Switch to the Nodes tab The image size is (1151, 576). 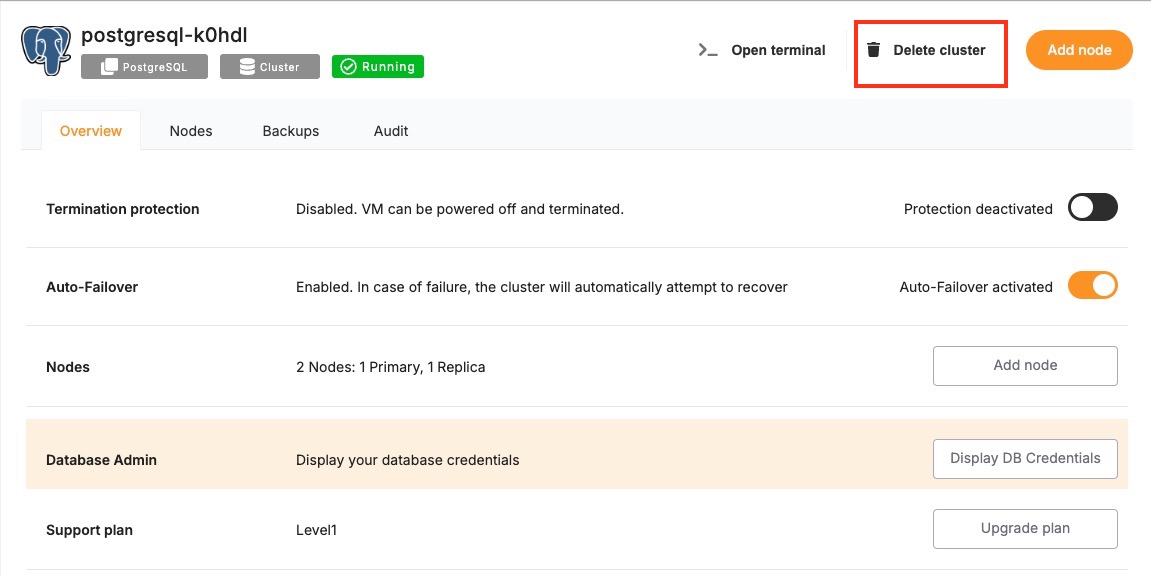[191, 131]
